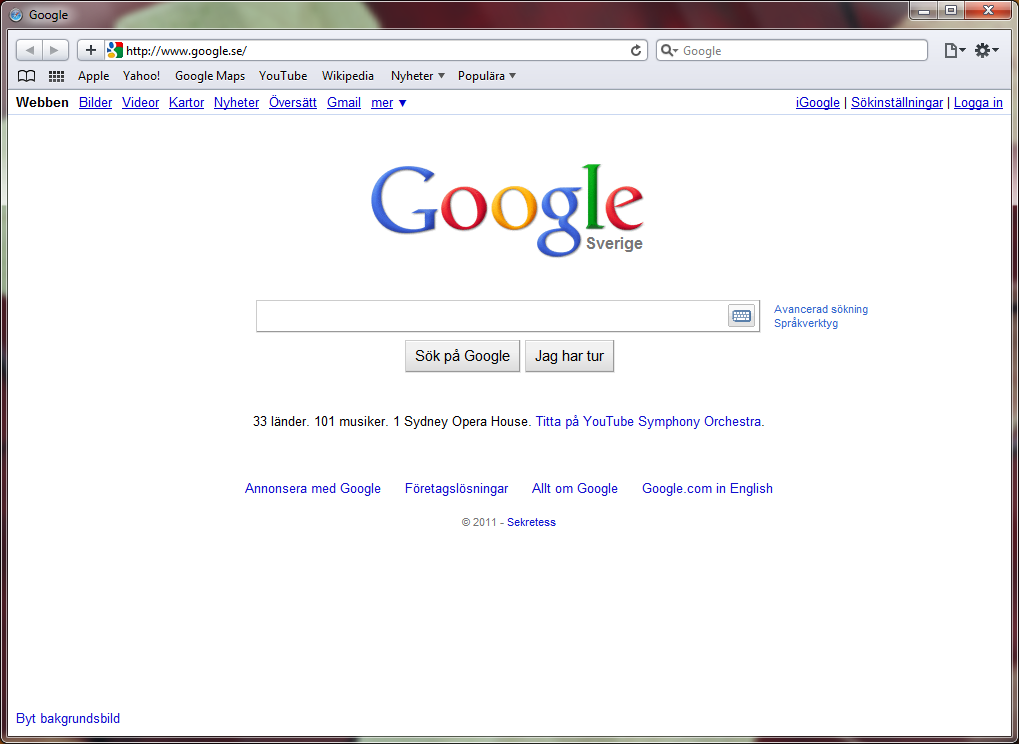
Task: Reload the page with the refresh icon
Action: (636, 51)
